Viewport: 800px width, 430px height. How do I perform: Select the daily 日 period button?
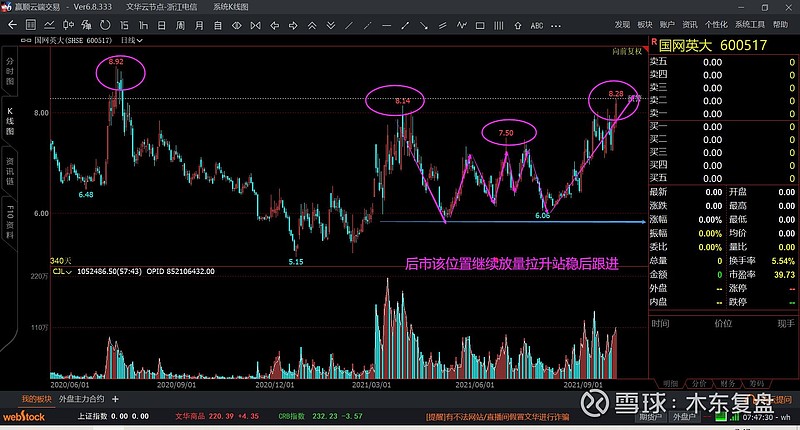point(162,25)
